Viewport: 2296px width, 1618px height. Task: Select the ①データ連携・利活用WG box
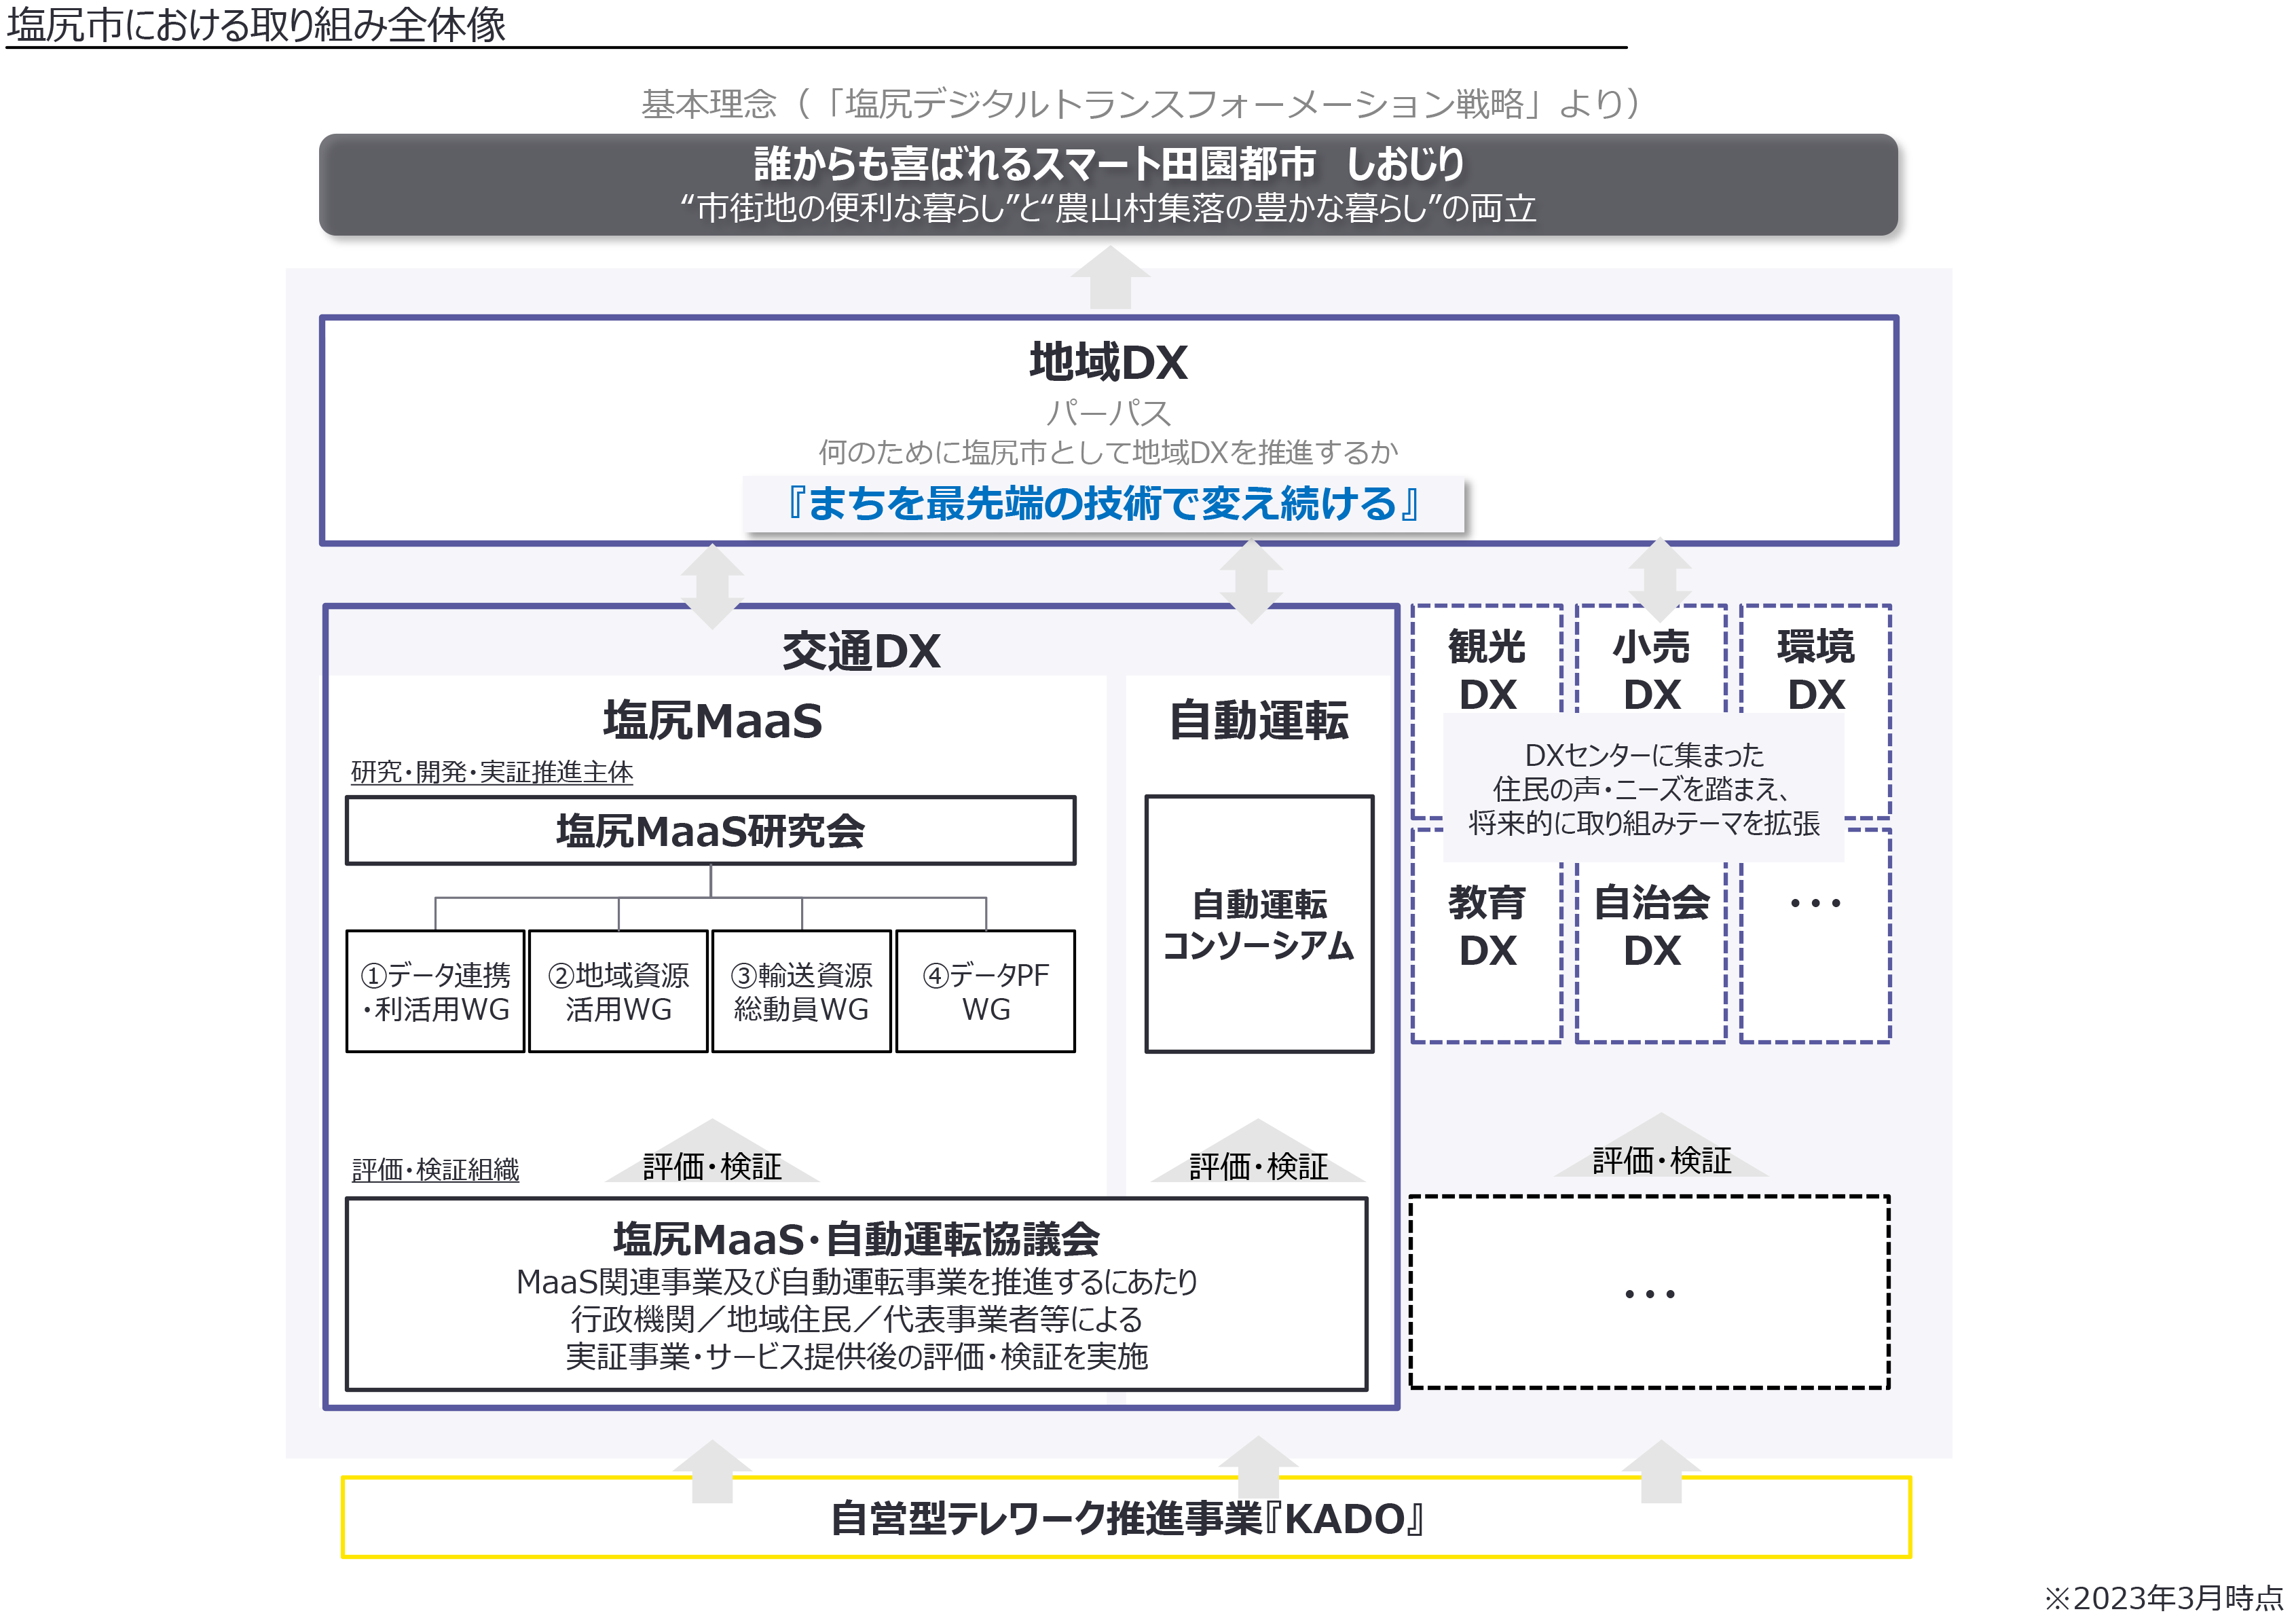435,991
